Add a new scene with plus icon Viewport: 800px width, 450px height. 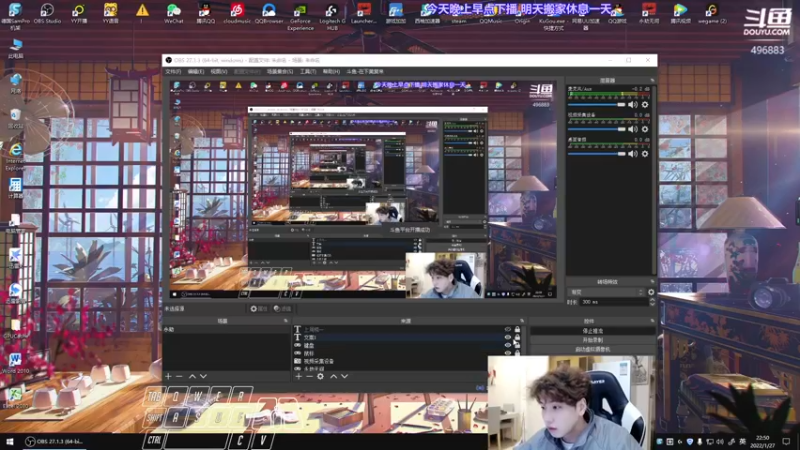[x=168, y=376]
